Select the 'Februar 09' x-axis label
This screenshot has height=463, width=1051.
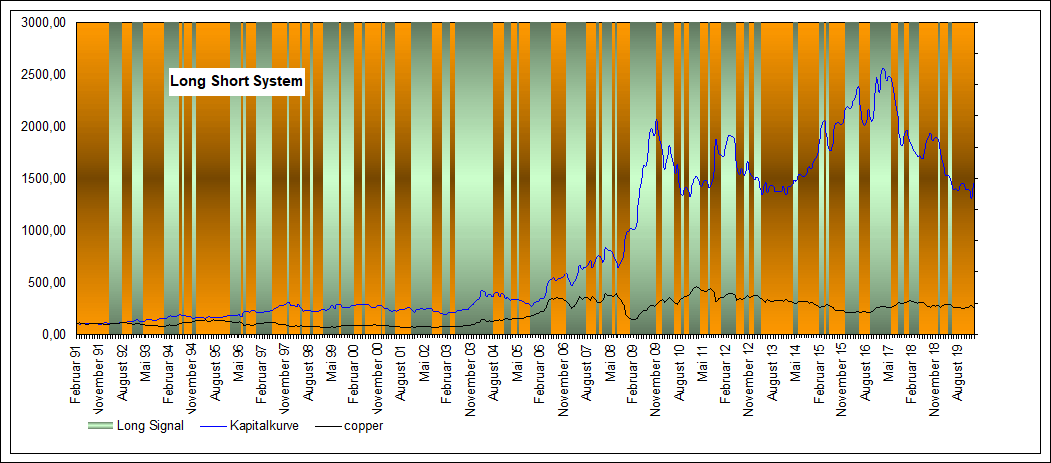(x=632, y=375)
